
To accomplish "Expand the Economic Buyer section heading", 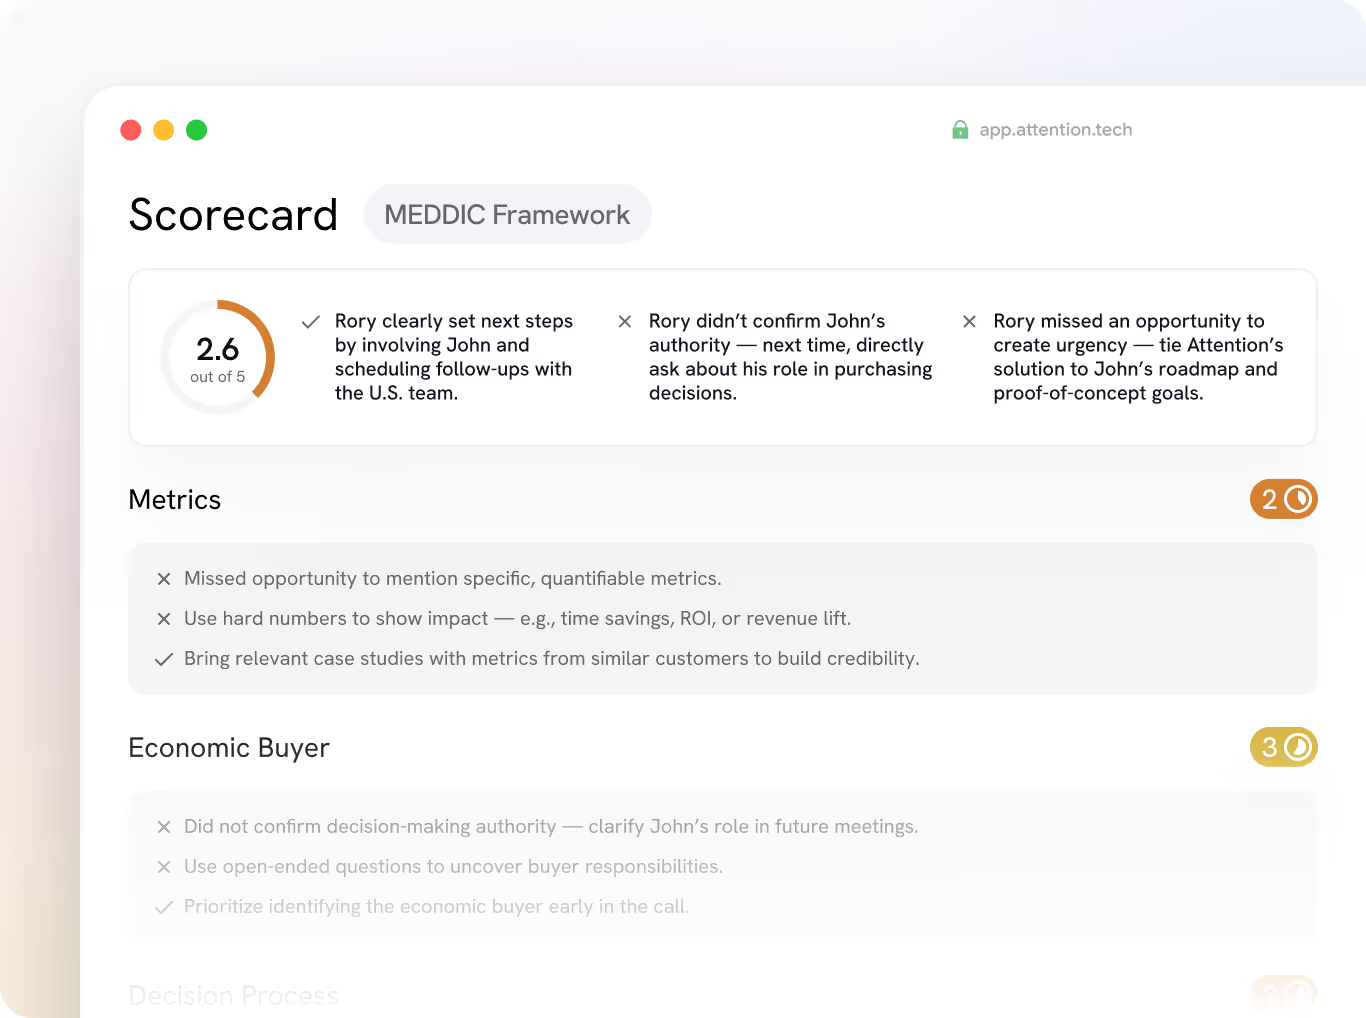I will pyautogui.click(x=229, y=748).
